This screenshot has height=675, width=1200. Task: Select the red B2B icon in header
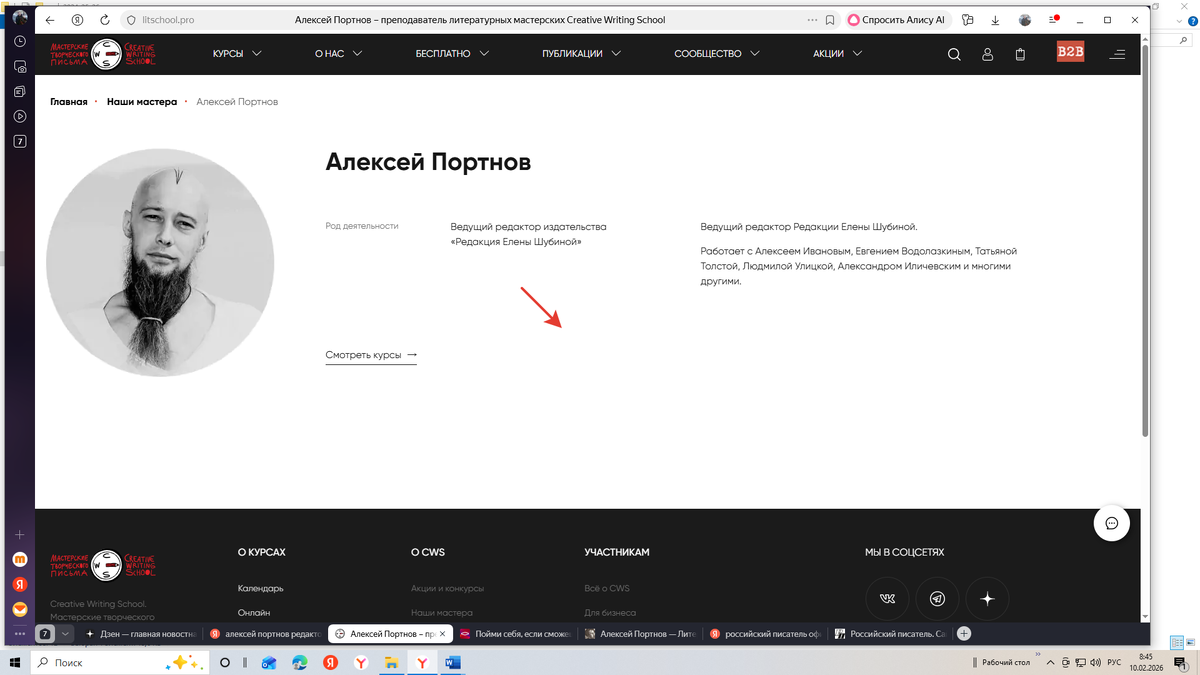[1069, 50]
